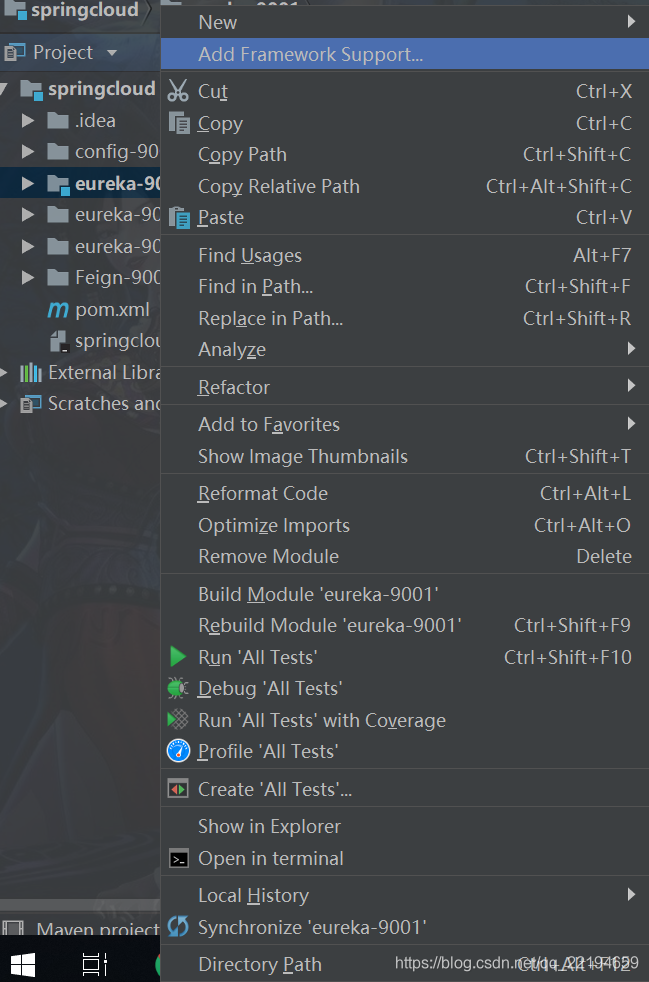Click the .idea folder icon
The width and height of the screenshot is (649, 982).
[58, 120]
